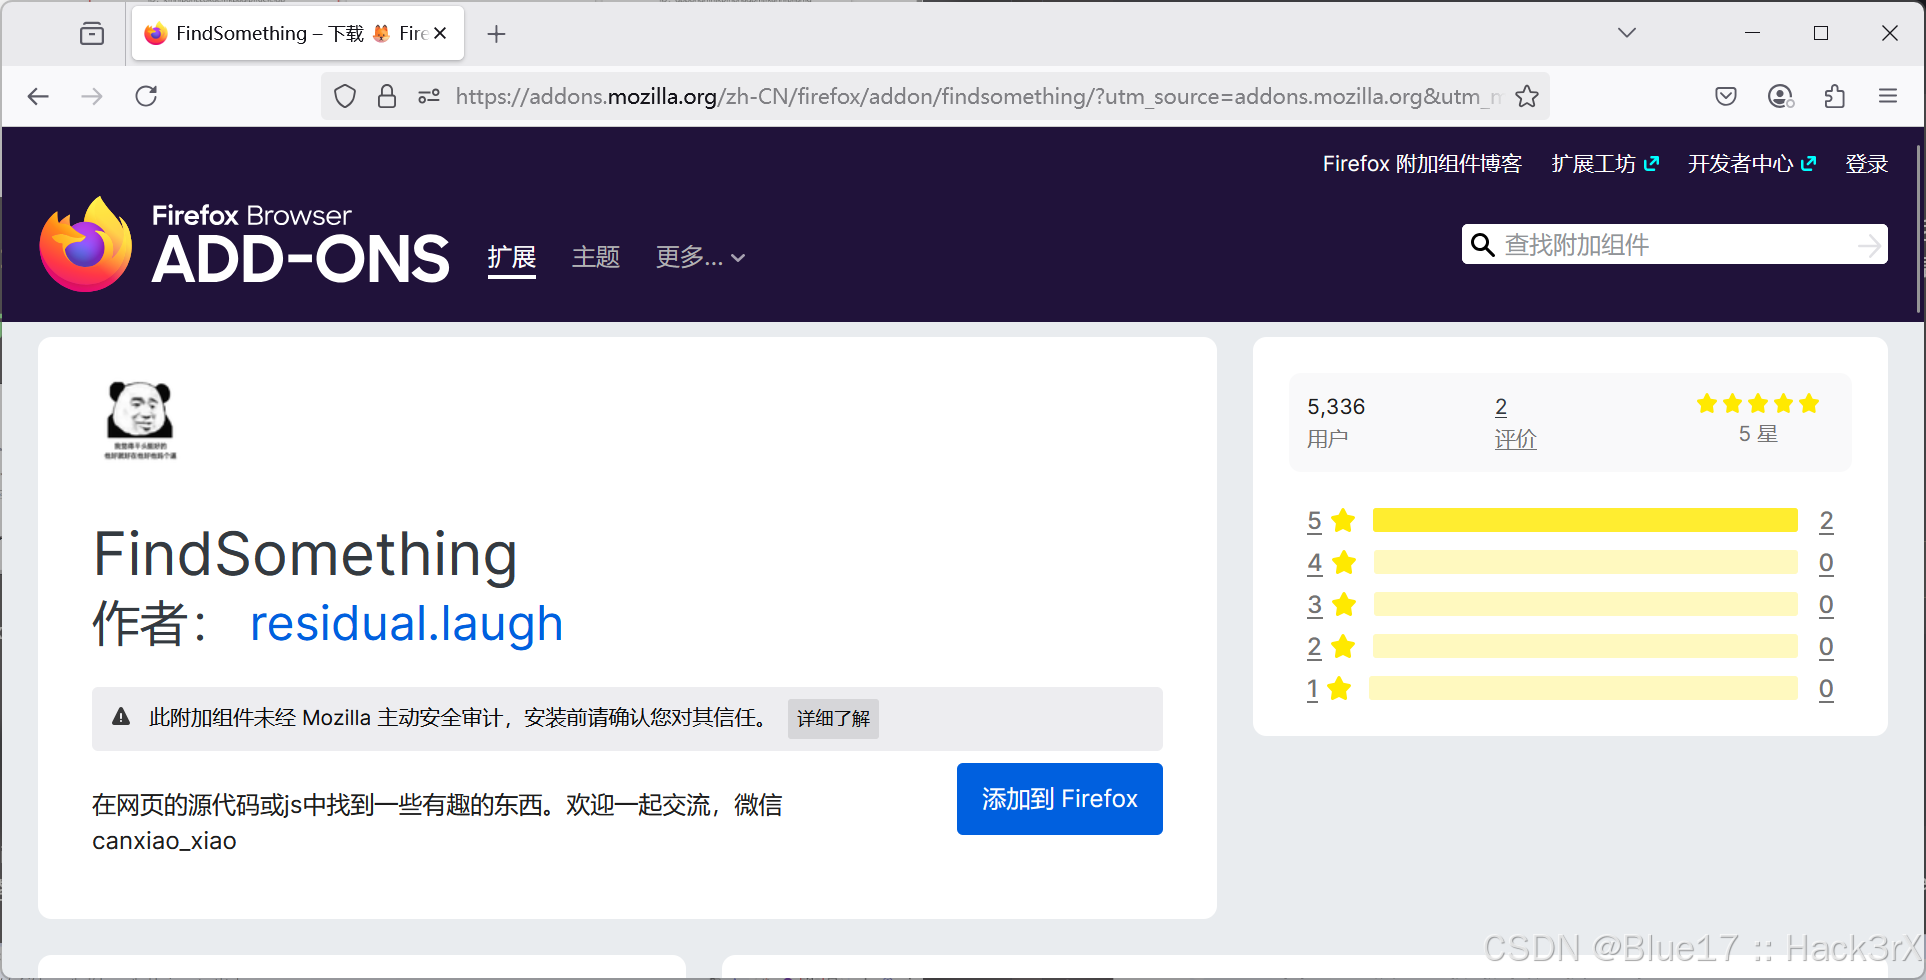Bookmark this page with star icon
The image size is (1926, 980).
pyautogui.click(x=1527, y=96)
